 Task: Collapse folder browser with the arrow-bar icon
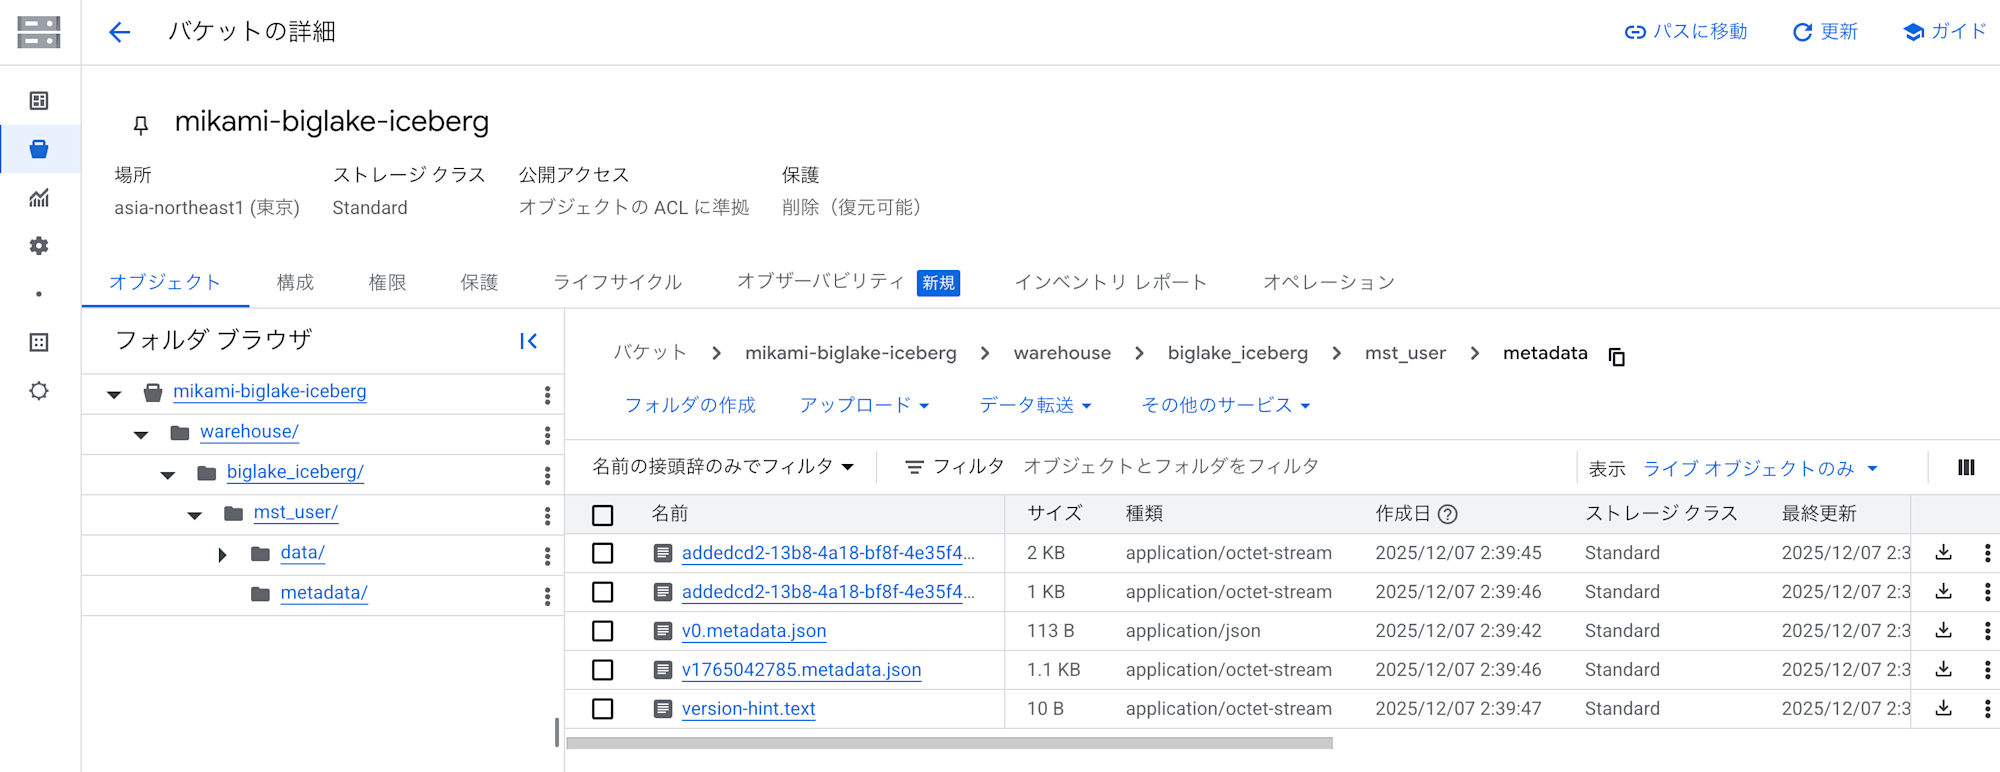pos(529,341)
